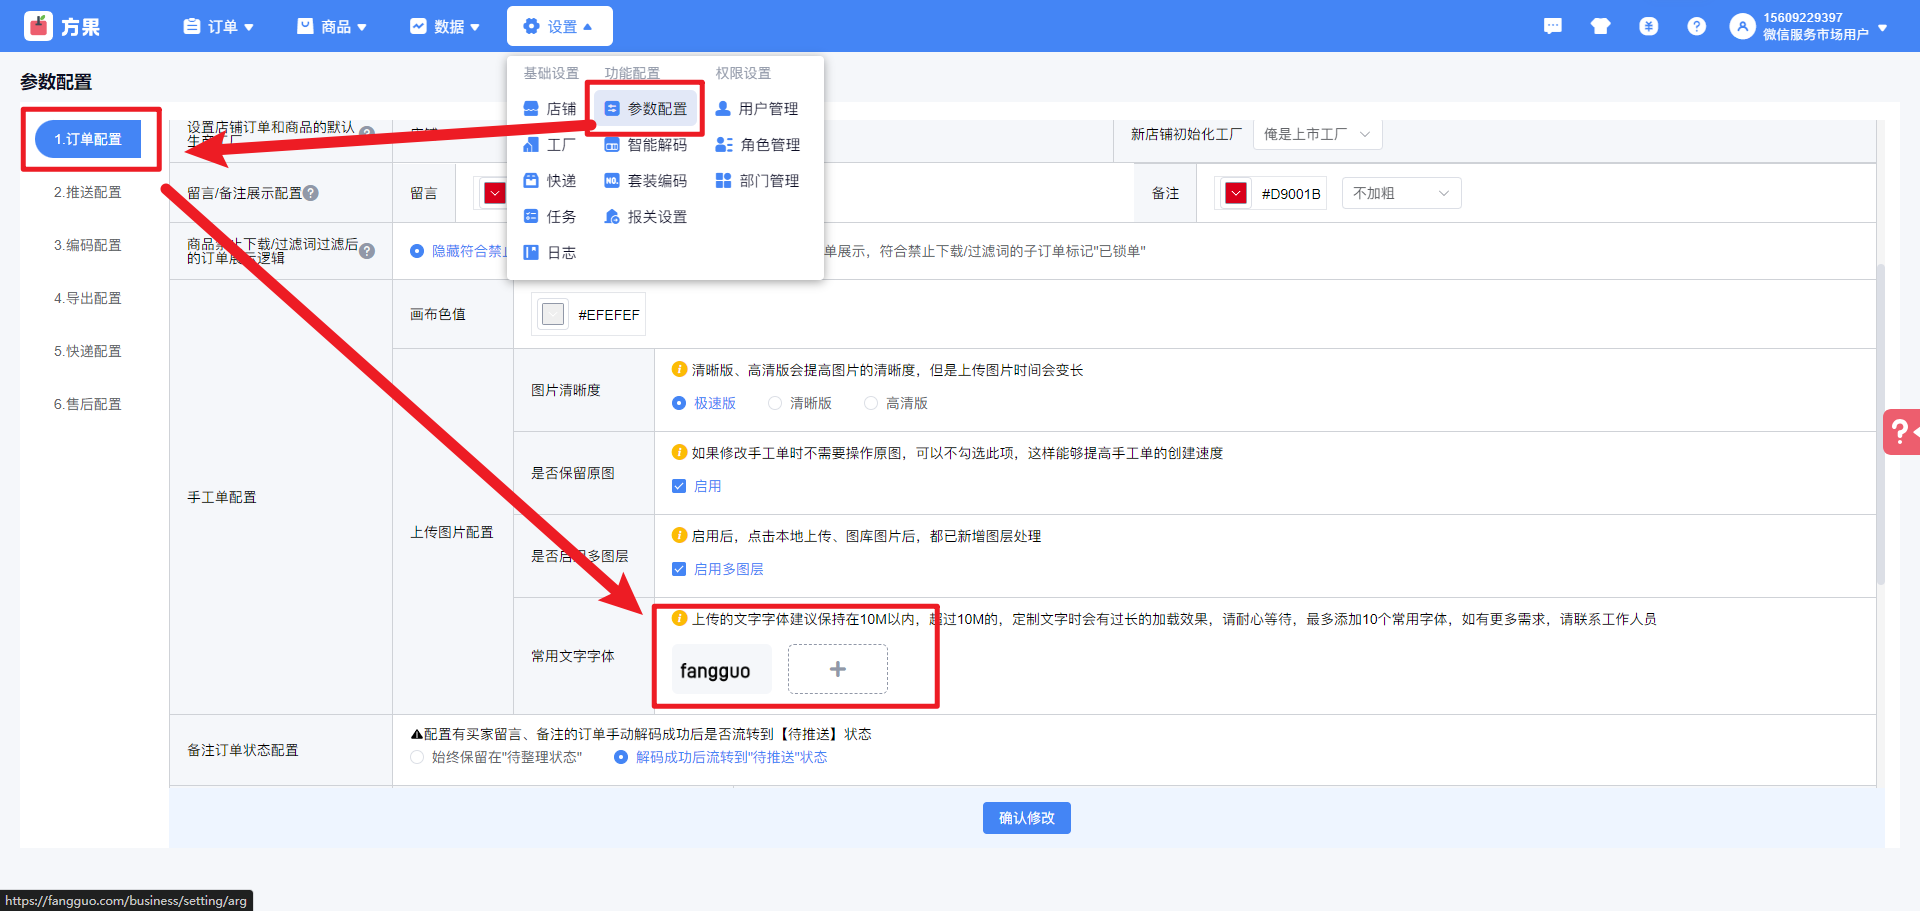The height and width of the screenshot is (911, 1920).
Task: Open 报关设置 in settings dropdown
Action: point(646,217)
